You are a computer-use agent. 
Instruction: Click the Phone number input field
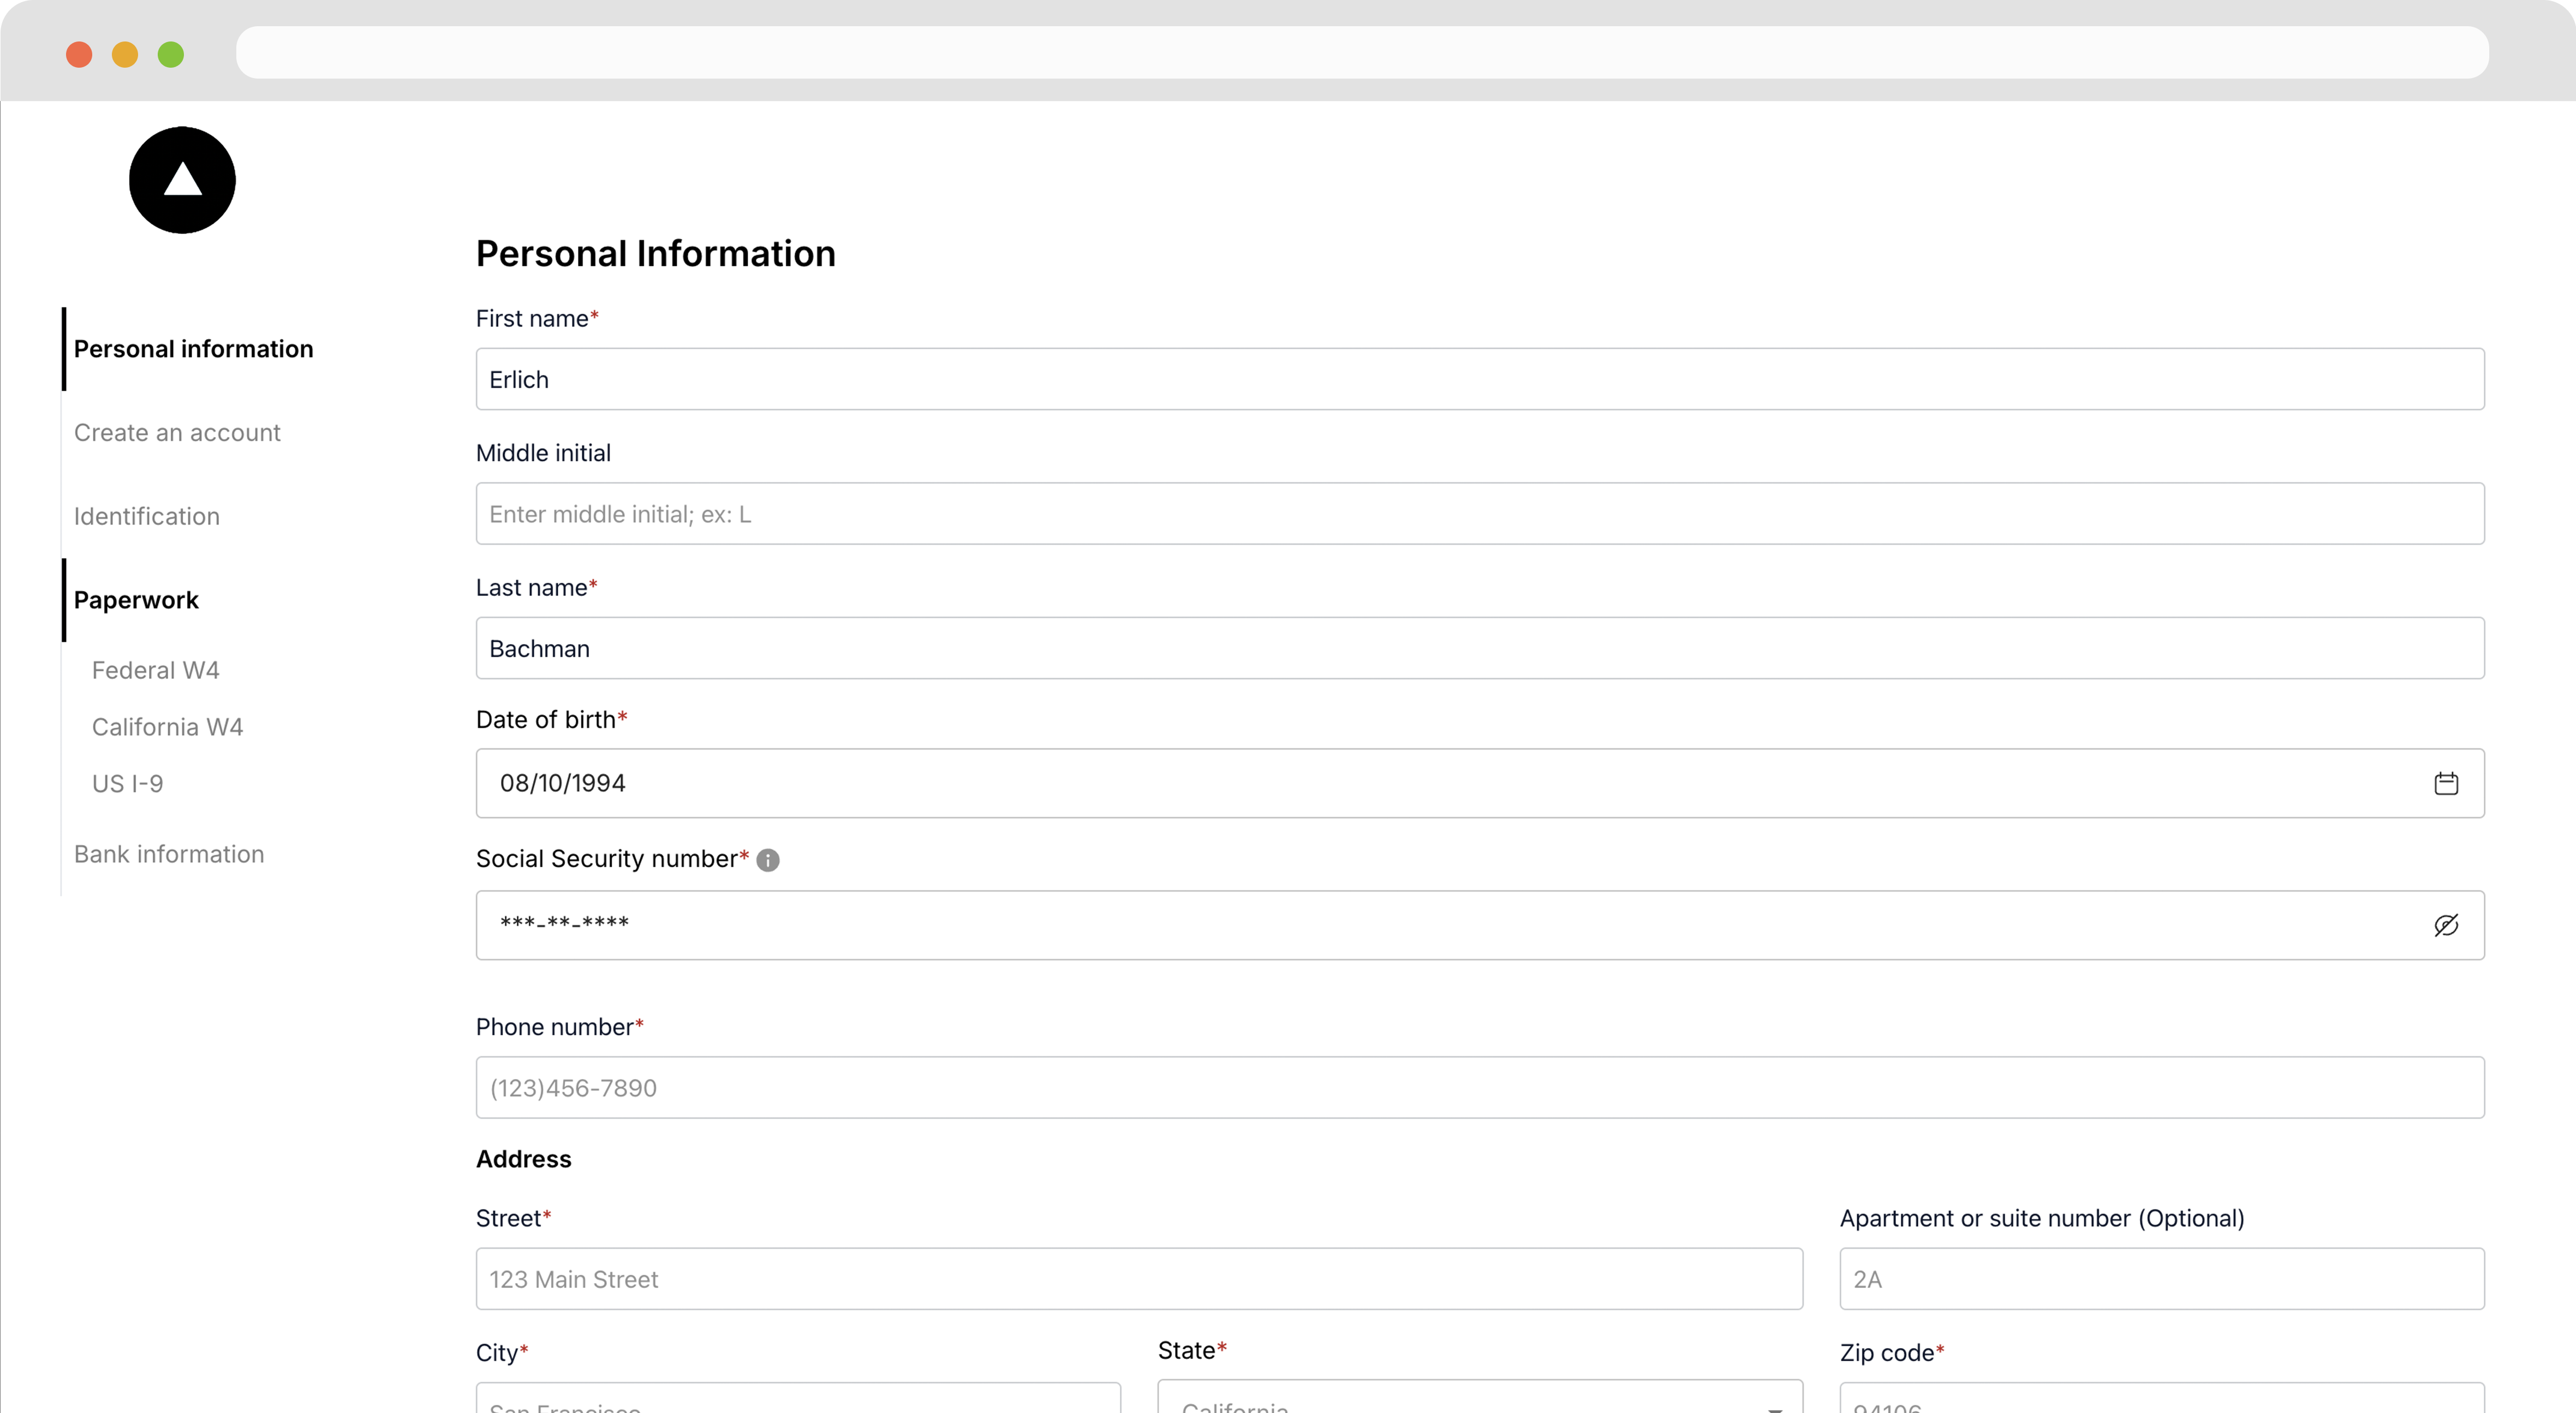pyautogui.click(x=1480, y=1088)
